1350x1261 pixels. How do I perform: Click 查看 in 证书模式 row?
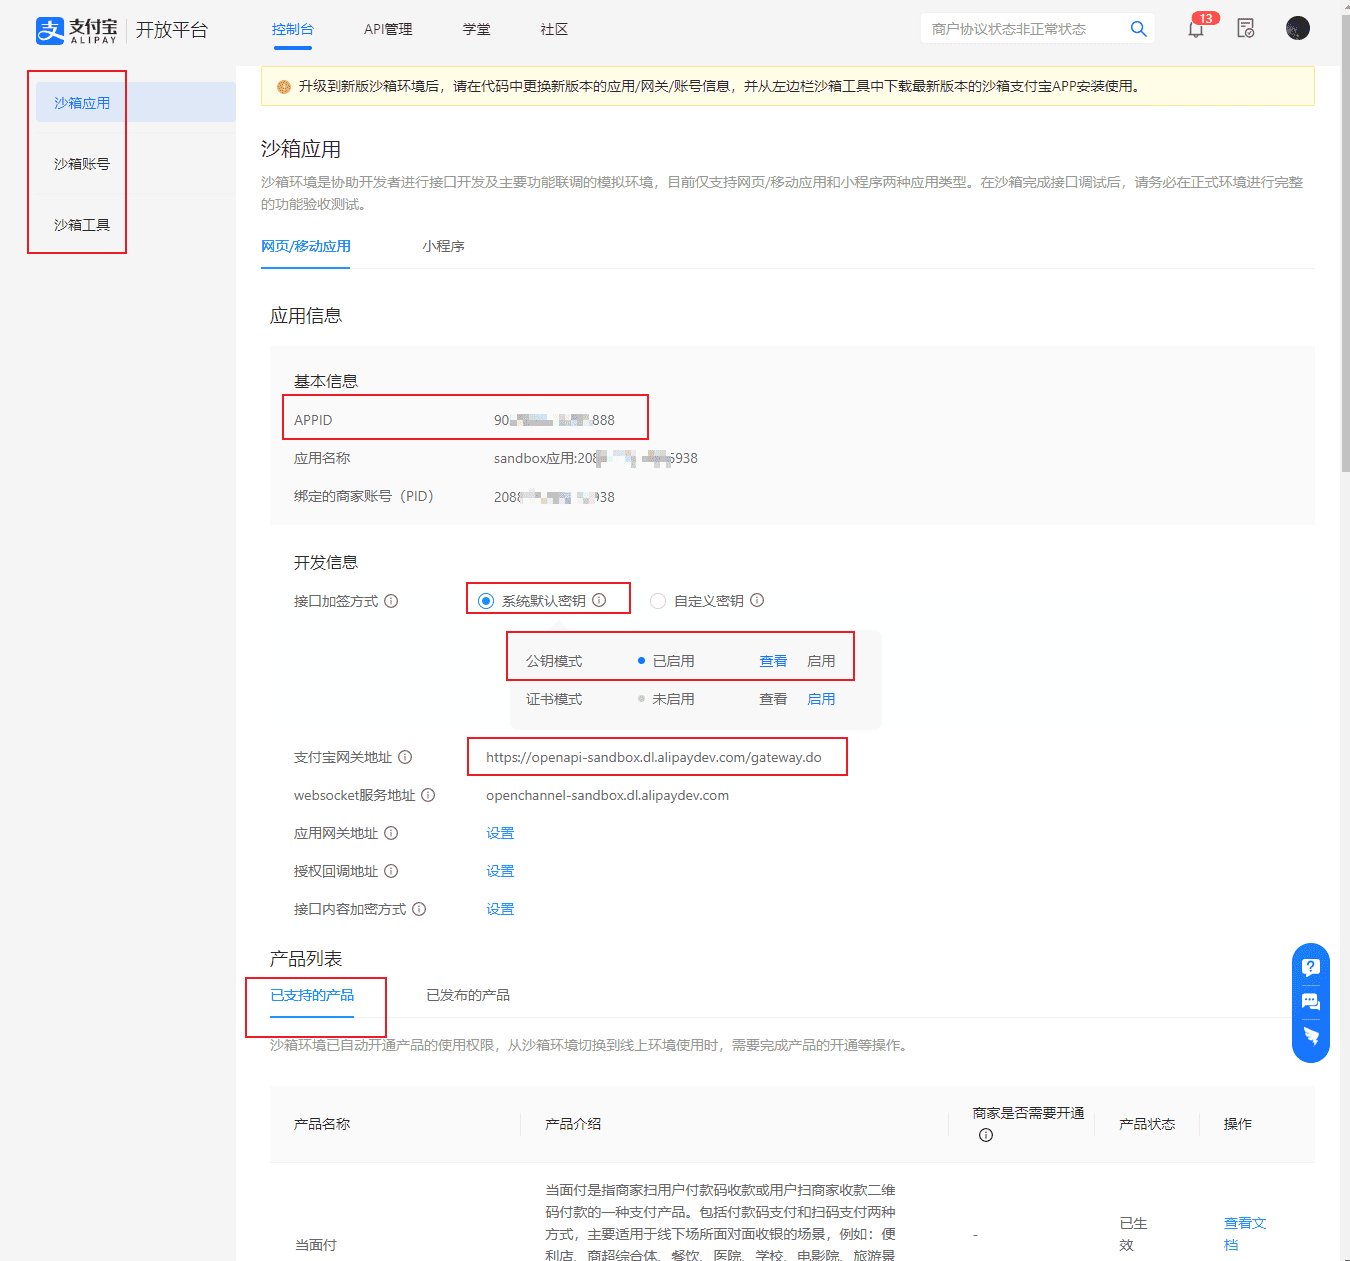click(773, 699)
